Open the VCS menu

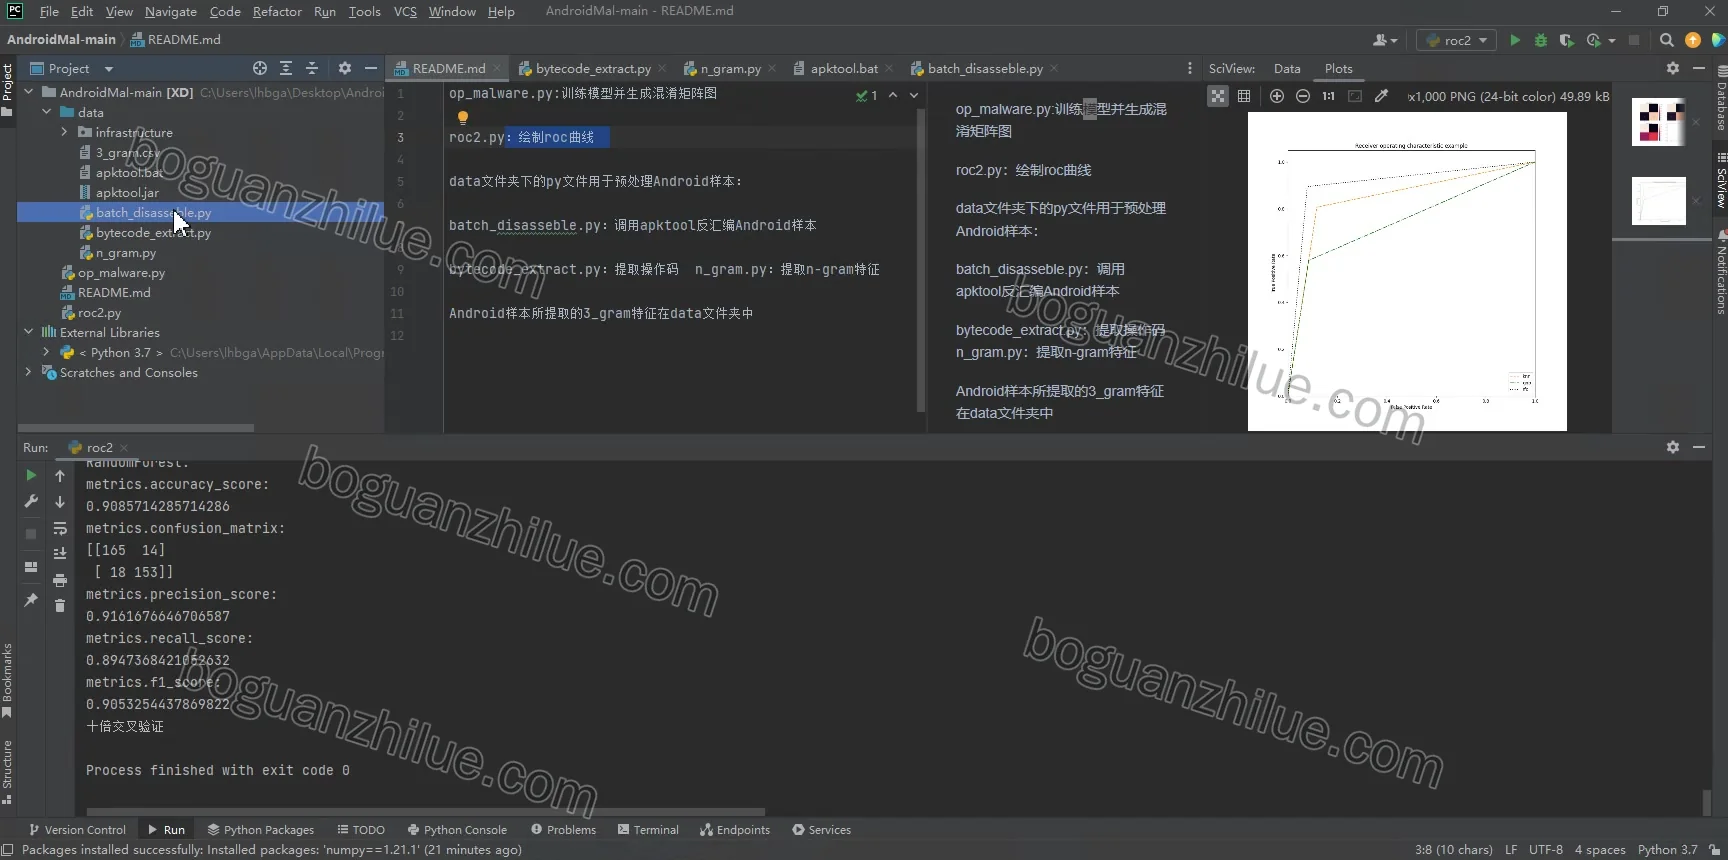[x=405, y=11]
